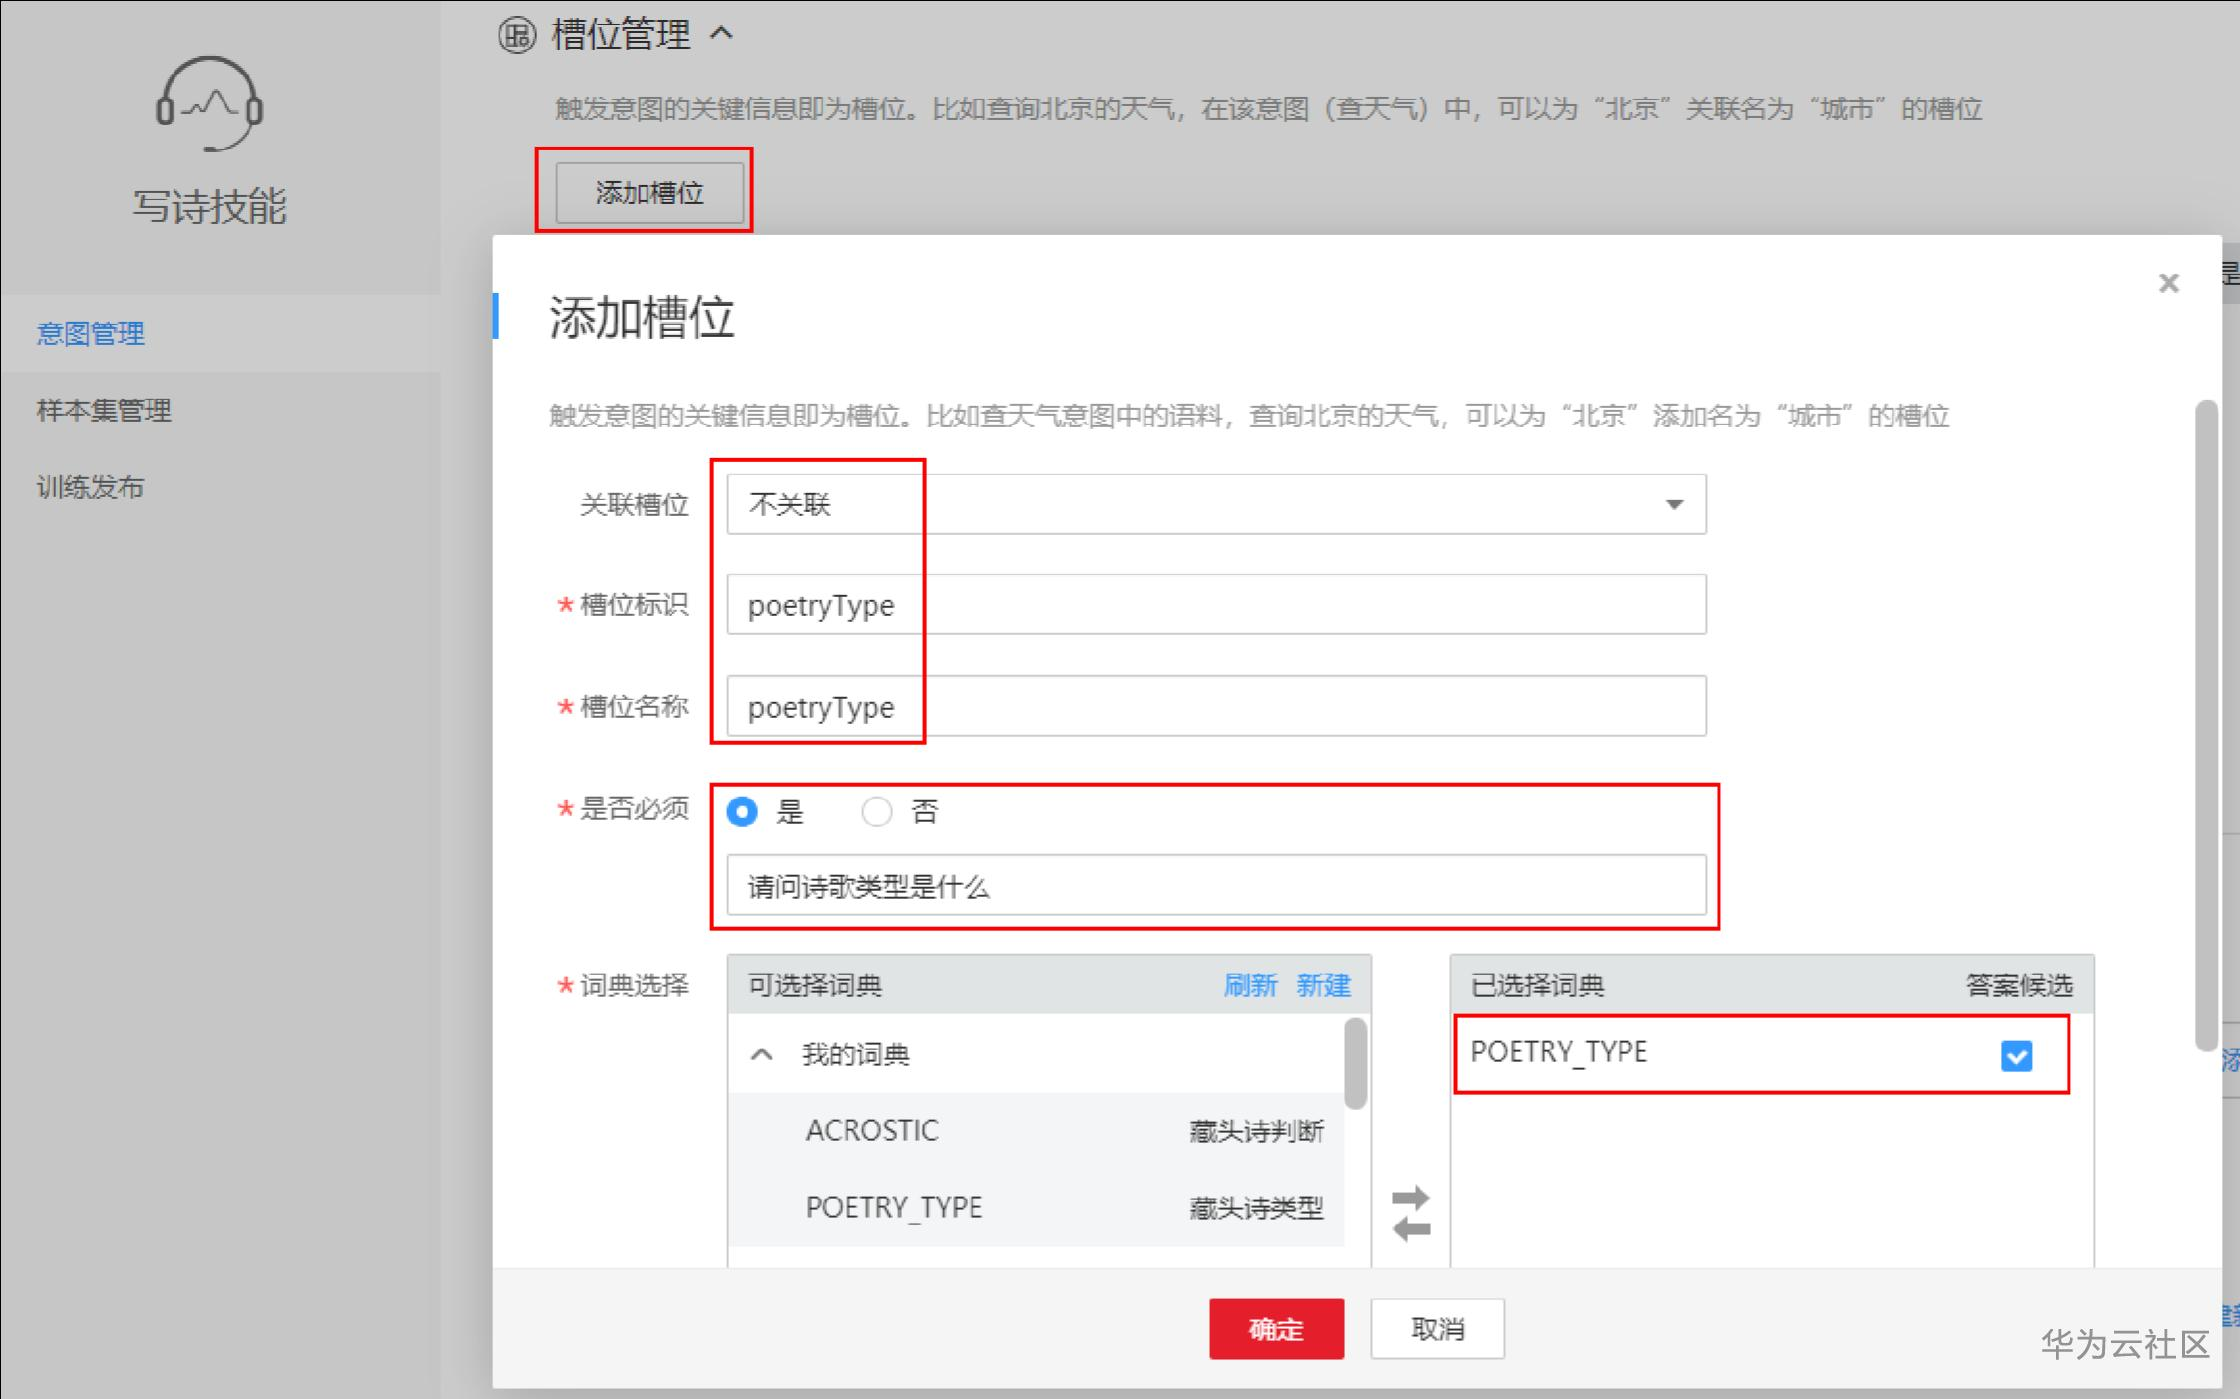This screenshot has width=2240, height=1399.
Task: Select ACROSTIC in available dictionaries
Action: [872, 1131]
